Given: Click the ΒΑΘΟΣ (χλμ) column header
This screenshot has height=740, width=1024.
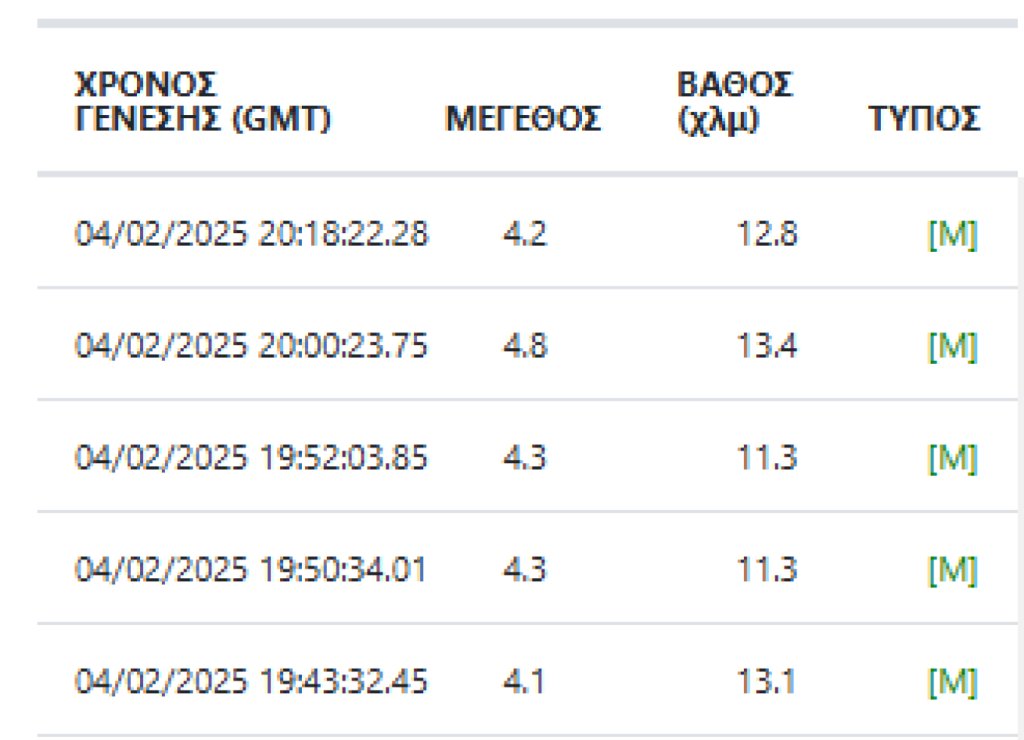Looking at the screenshot, I should pyautogui.click(x=735, y=101).
